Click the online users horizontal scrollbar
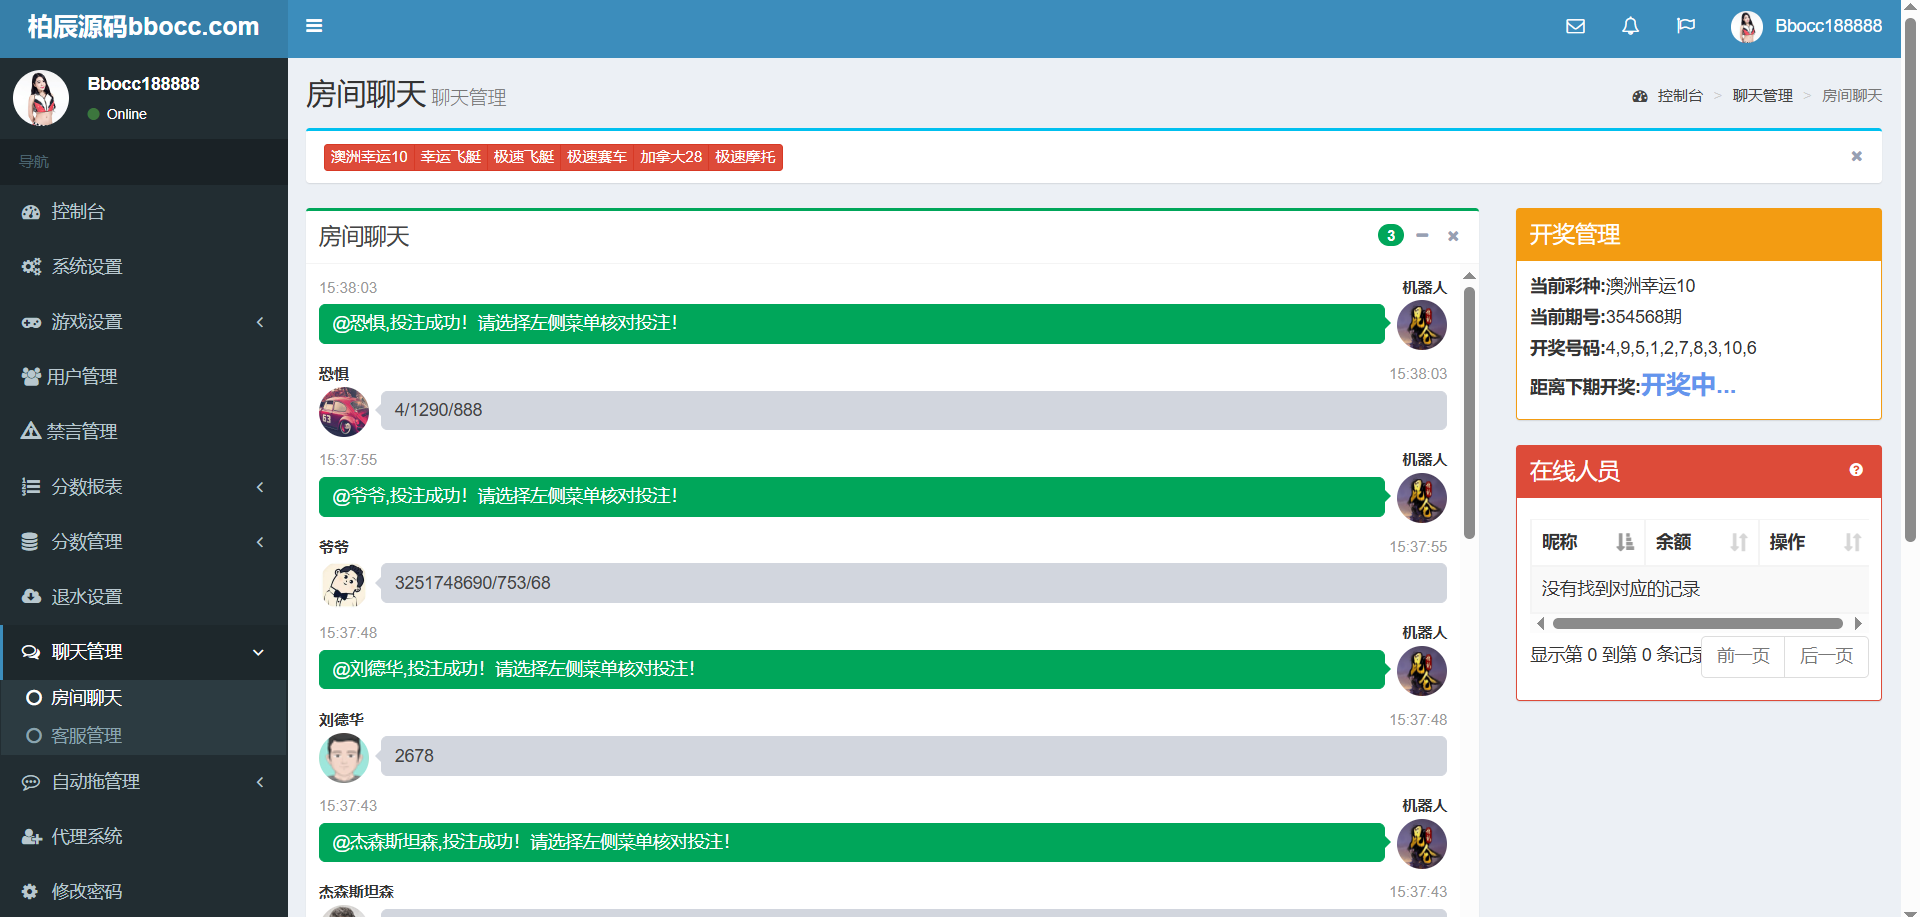Viewport: 1920px width, 917px height. (x=1698, y=623)
